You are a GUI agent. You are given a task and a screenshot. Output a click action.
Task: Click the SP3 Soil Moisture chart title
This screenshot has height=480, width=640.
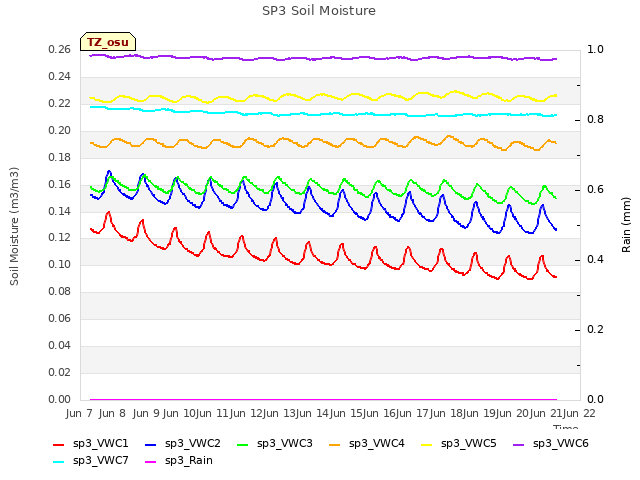click(x=319, y=11)
